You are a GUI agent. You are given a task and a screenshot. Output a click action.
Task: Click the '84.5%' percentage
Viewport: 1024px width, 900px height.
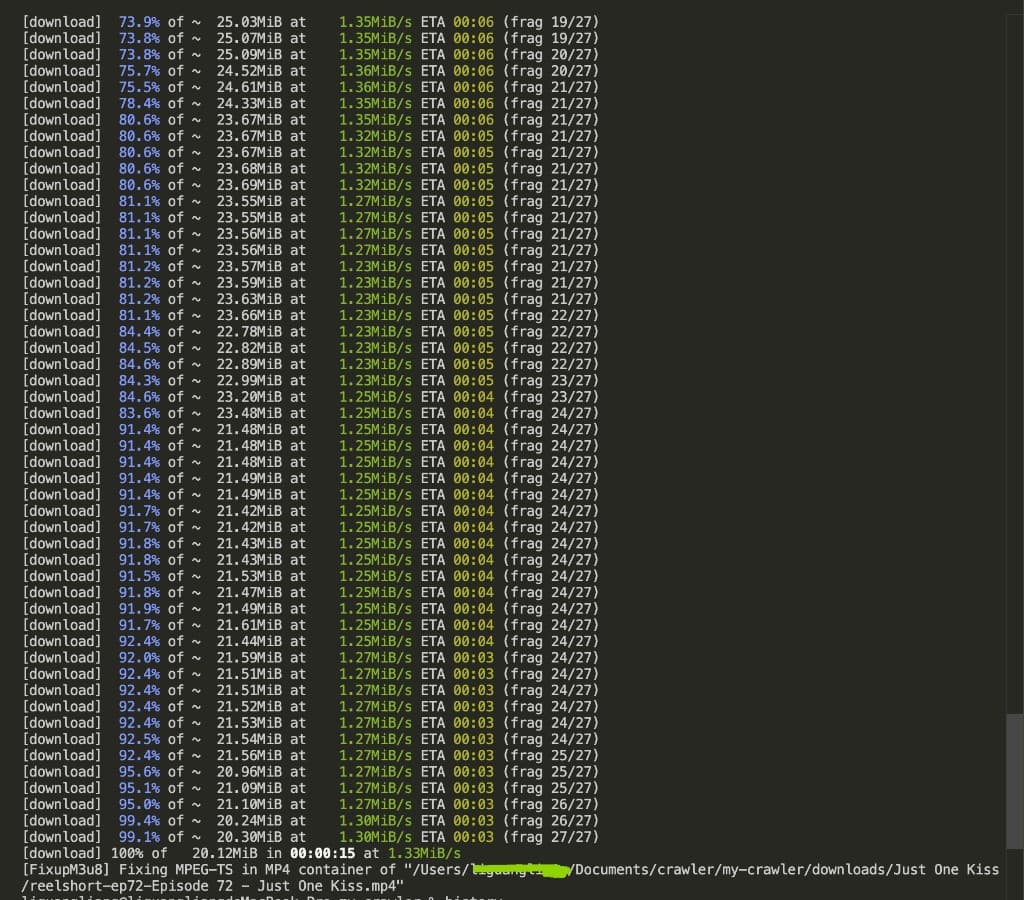[139, 348]
